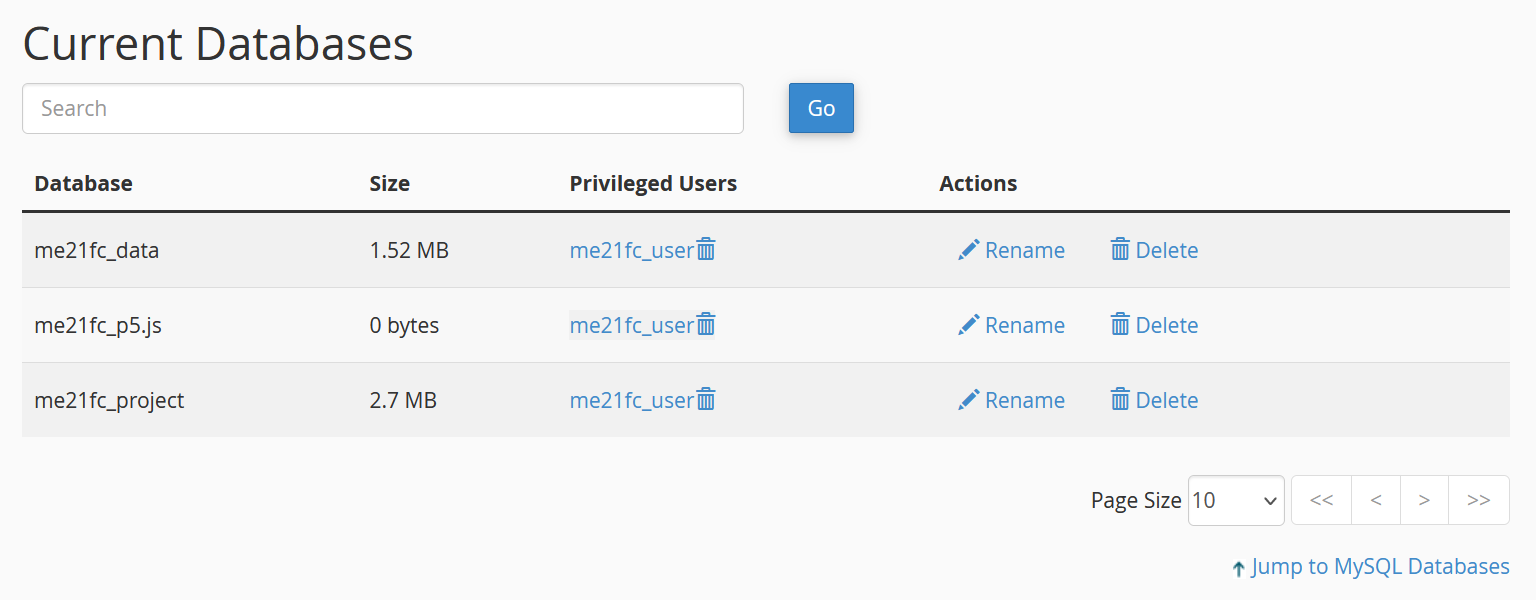Click trash icon beside me21fc_user for me21fc_data
The image size is (1536, 600).
click(706, 250)
